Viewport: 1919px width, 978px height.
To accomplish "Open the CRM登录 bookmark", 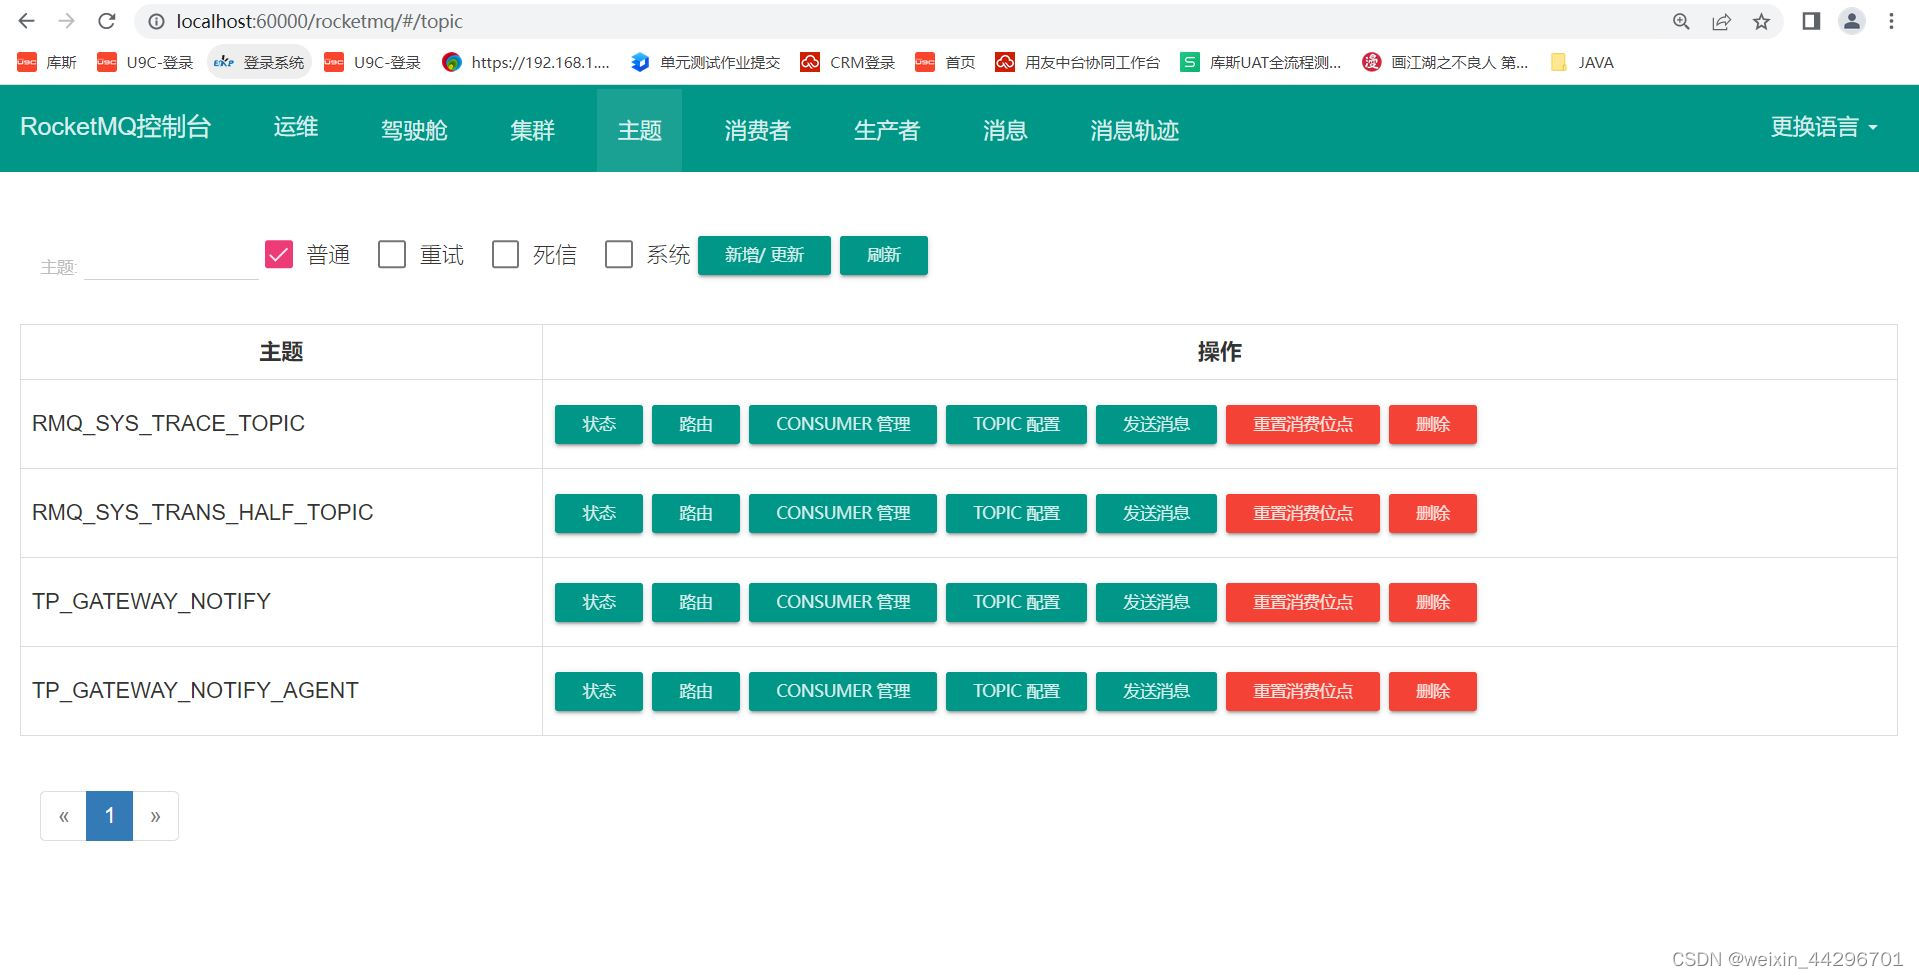I will (848, 62).
